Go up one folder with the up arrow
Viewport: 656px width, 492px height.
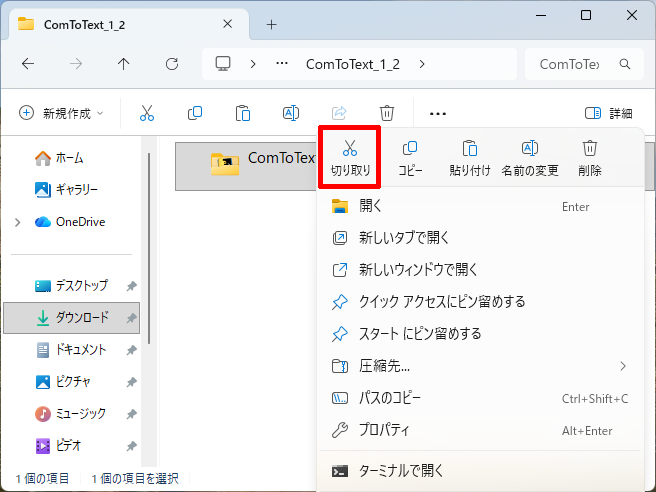[x=123, y=64]
